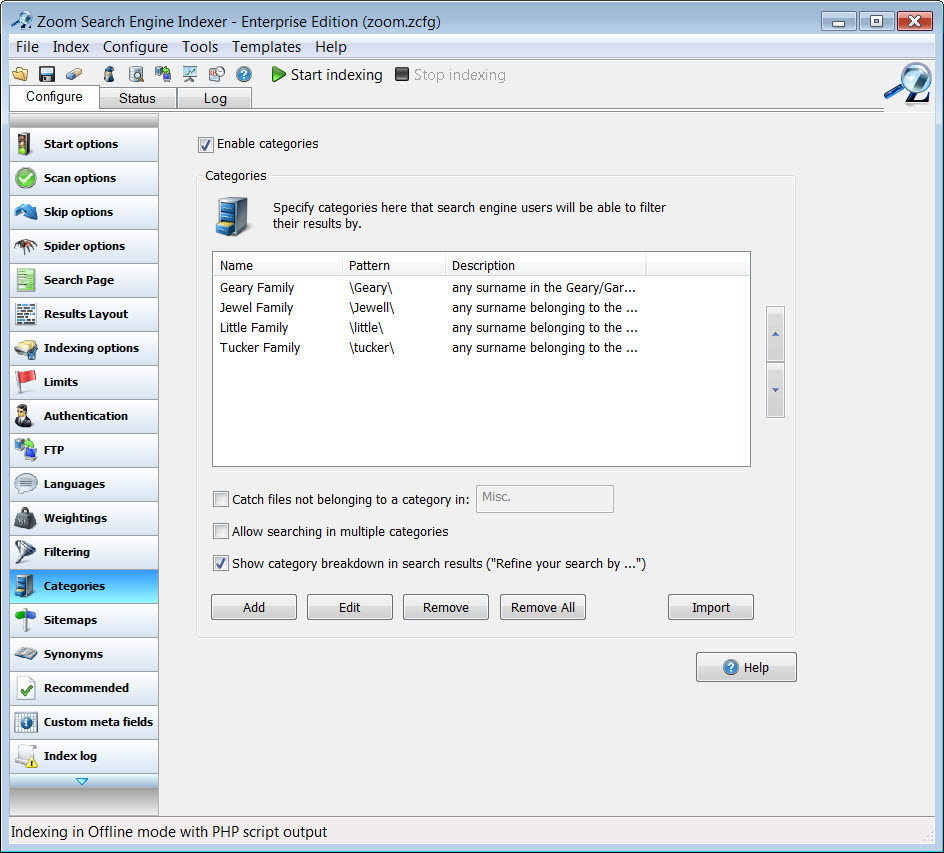Open Recommended section

(x=84, y=688)
